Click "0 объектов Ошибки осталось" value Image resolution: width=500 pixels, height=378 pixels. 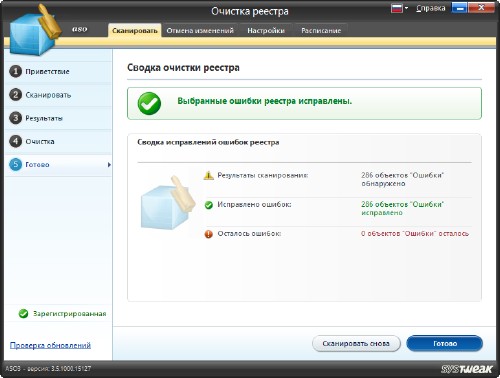tap(415, 234)
